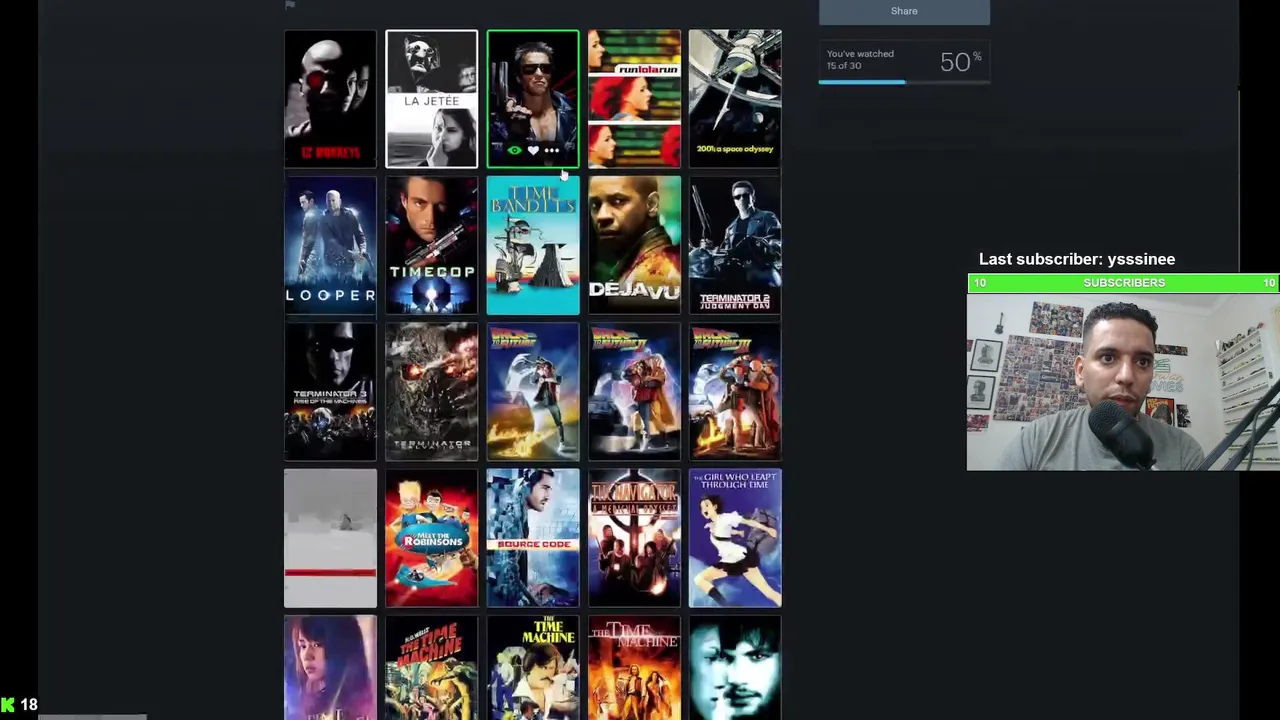Open the Timecop poster
Viewport: 1280px width, 720px height.
pyautogui.click(x=432, y=245)
